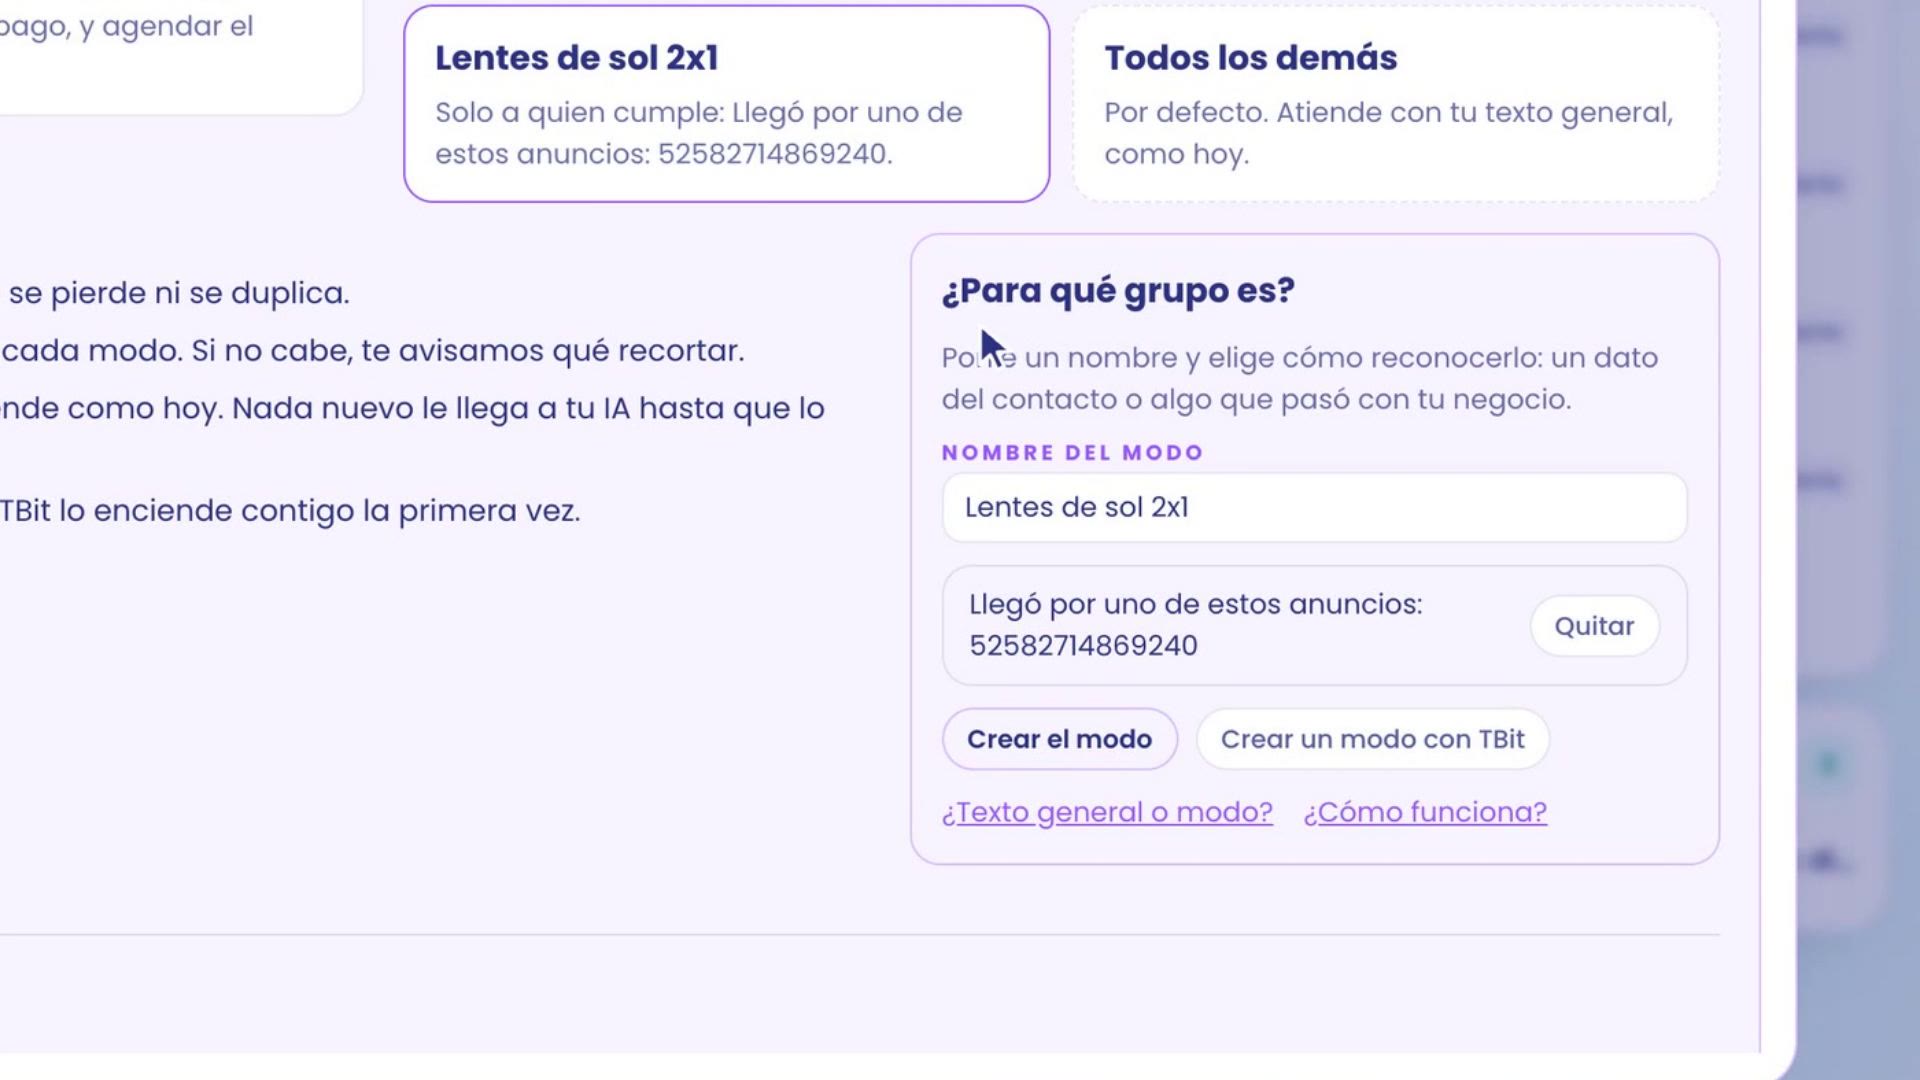
Task: Click the line 'Si no cabe, te avisamos qué recortar.'
Action: (x=468, y=351)
